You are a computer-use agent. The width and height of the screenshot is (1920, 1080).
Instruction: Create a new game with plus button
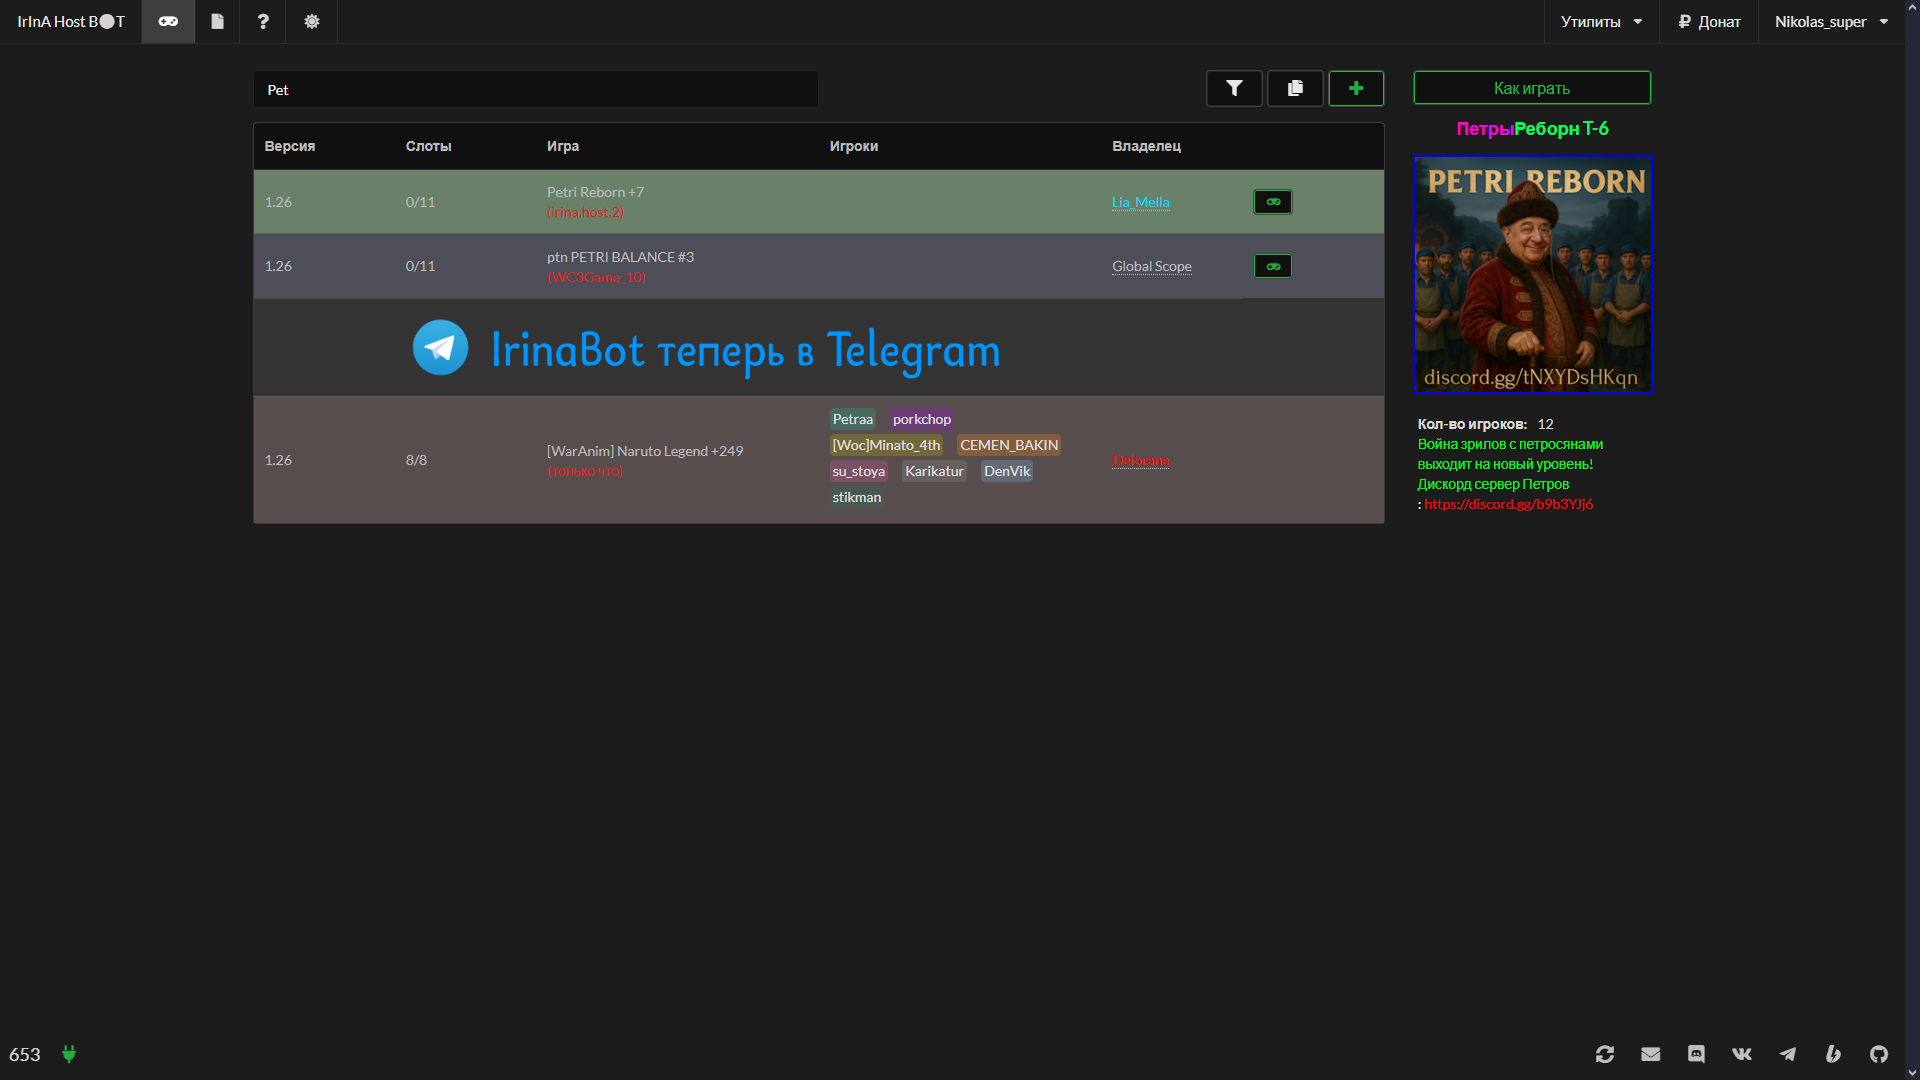pyautogui.click(x=1356, y=88)
